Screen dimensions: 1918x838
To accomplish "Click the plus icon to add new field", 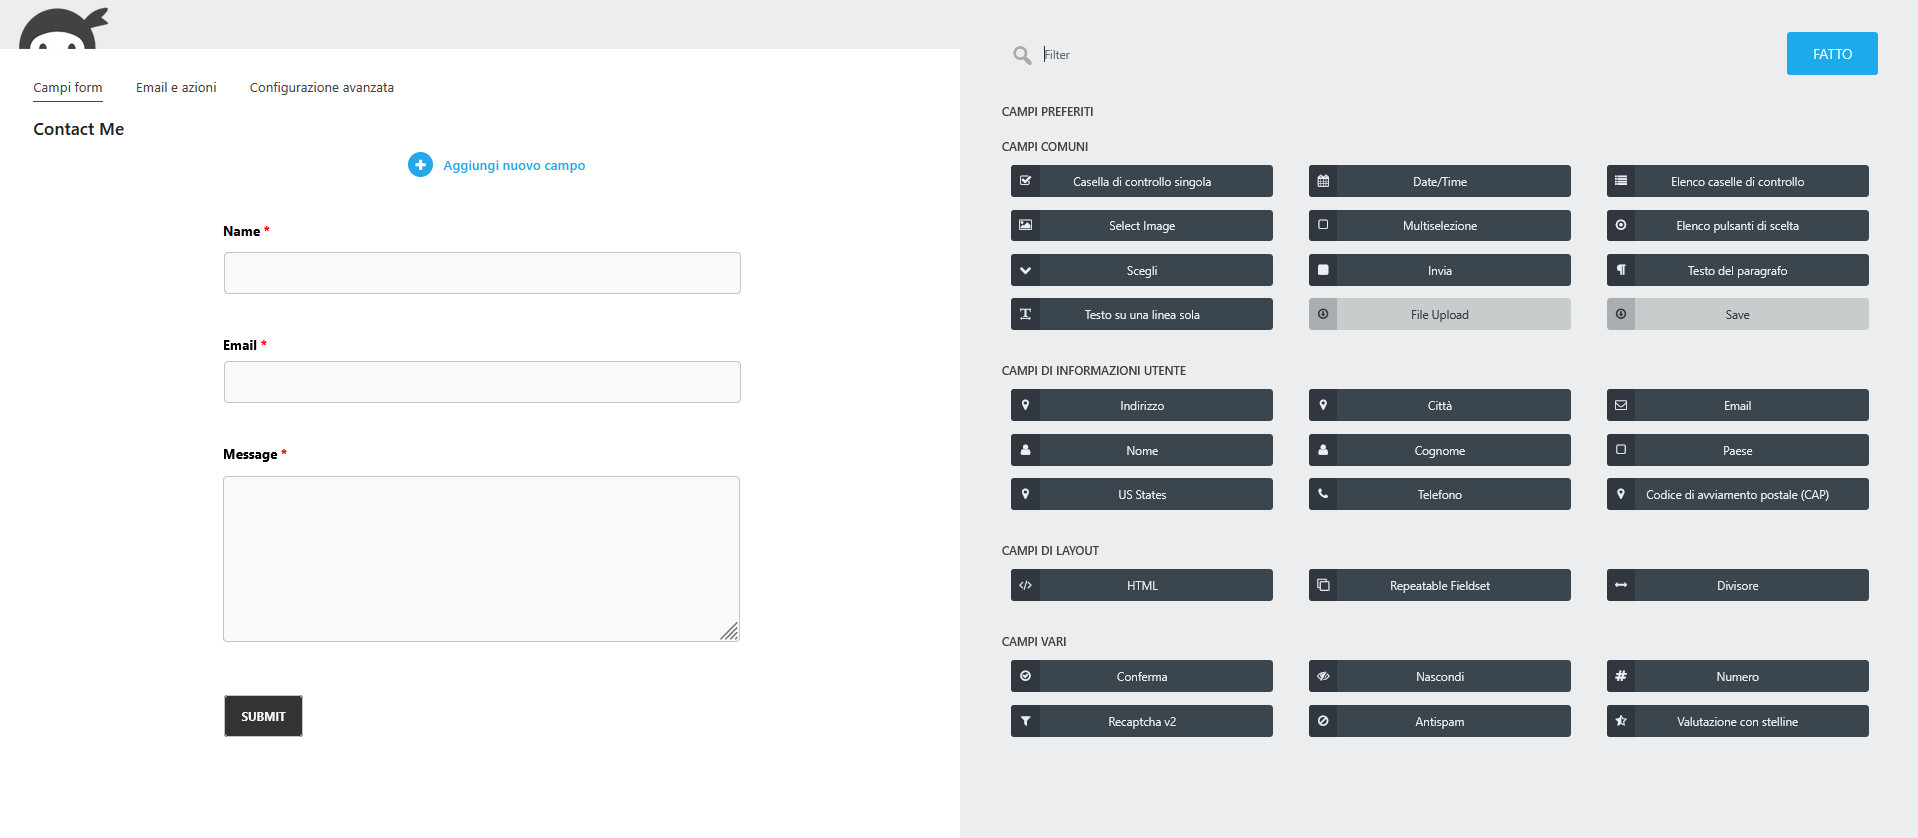I will (420, 165).
